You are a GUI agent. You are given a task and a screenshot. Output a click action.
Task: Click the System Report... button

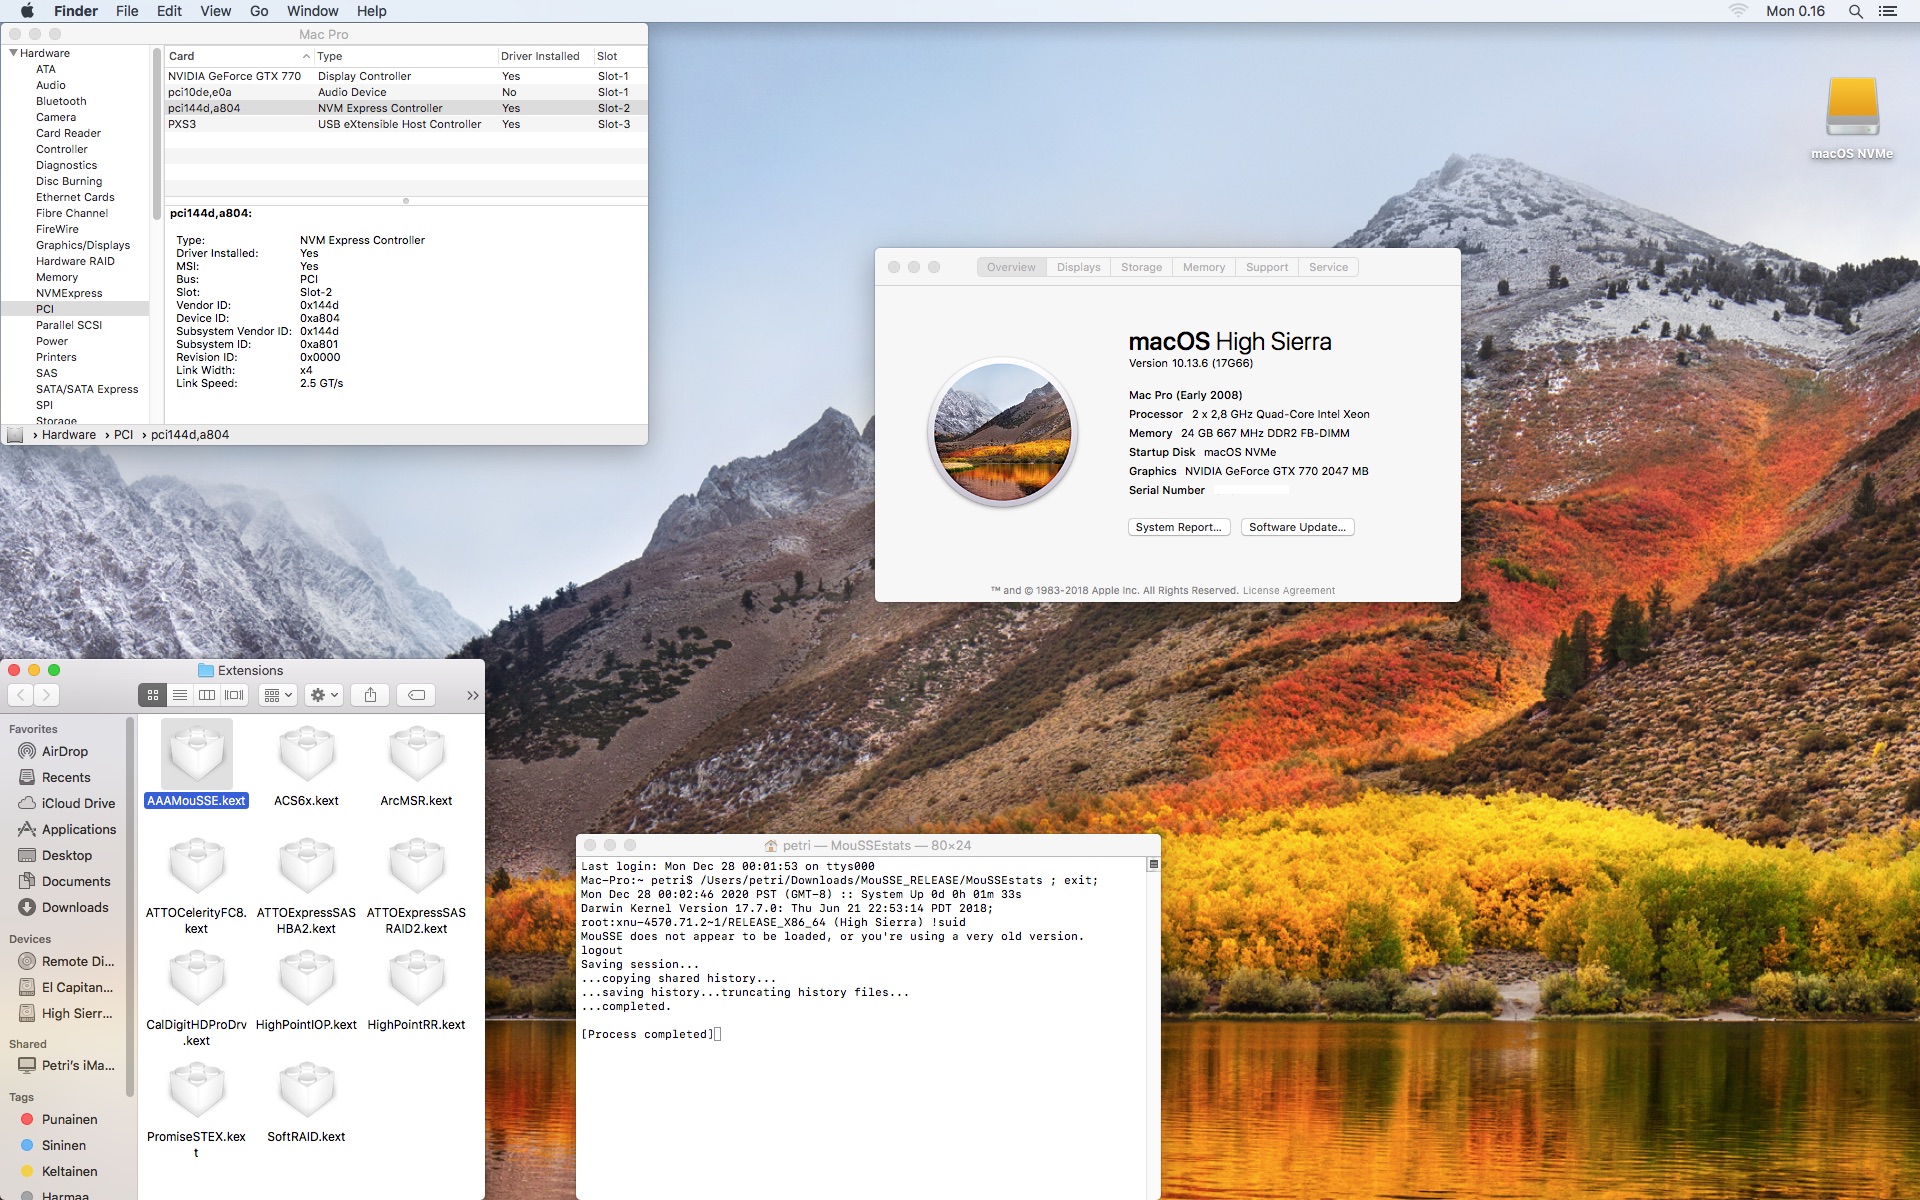pyautogui.click(x=1178, y=527)
